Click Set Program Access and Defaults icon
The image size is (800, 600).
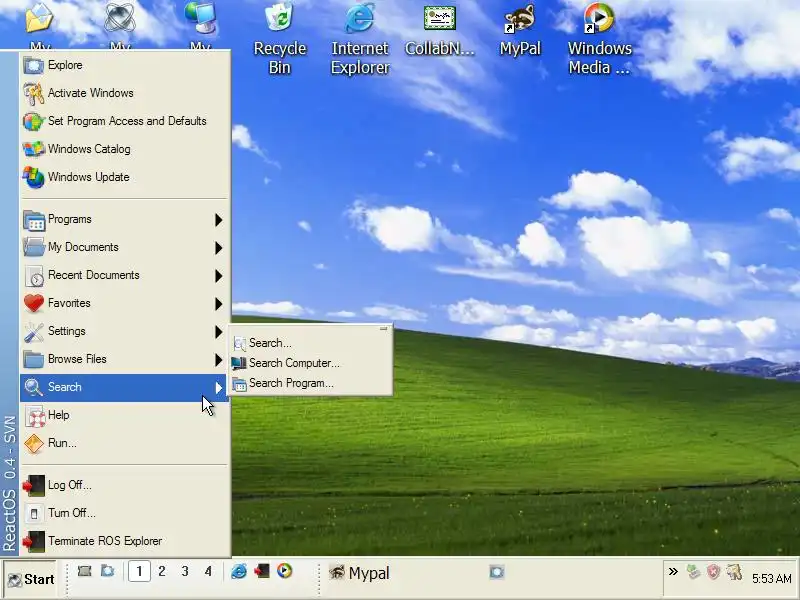34,121
